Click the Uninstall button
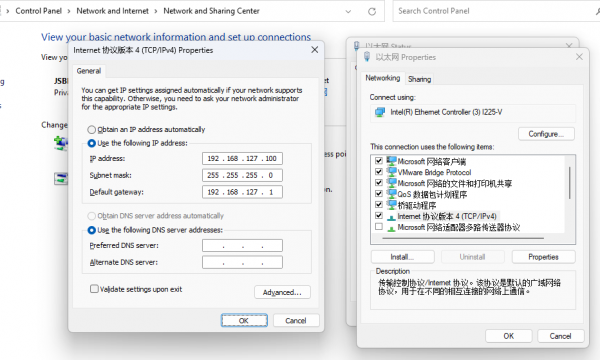Image resolution: width=600 pixels, height=360 pixels. [472, 257]
